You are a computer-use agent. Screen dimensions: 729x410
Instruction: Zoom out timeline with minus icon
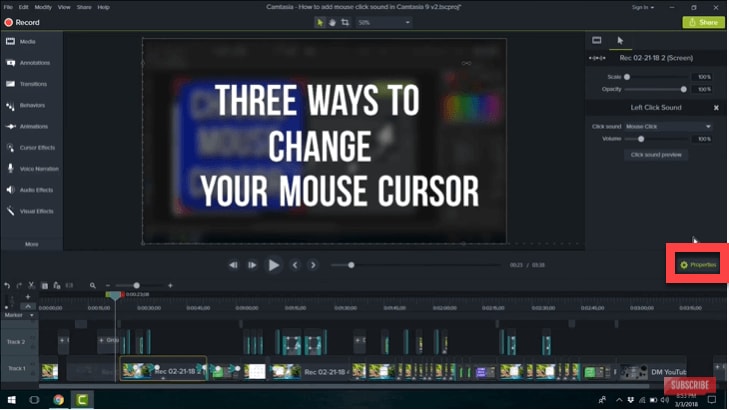point(108,285)
